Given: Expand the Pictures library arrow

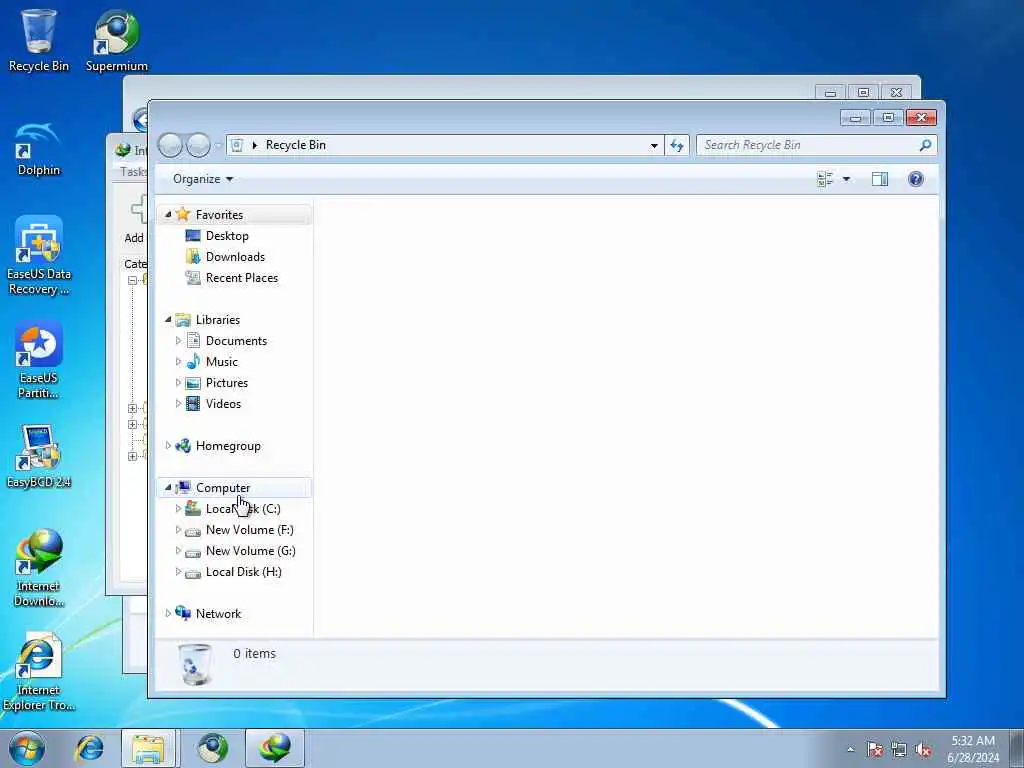Looking at the screenshot, I should point(178,383).
